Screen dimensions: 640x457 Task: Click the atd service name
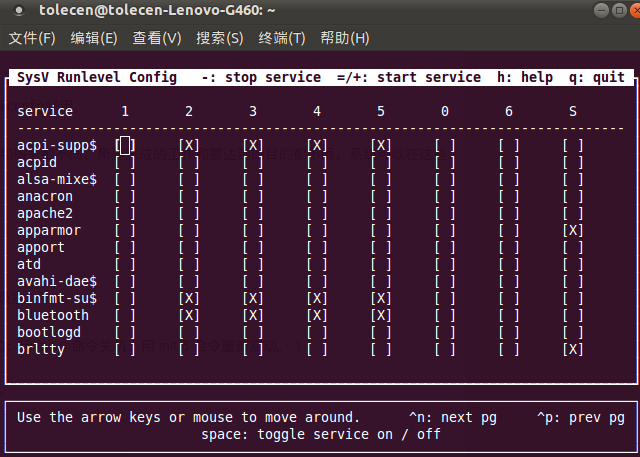(29, 265)
